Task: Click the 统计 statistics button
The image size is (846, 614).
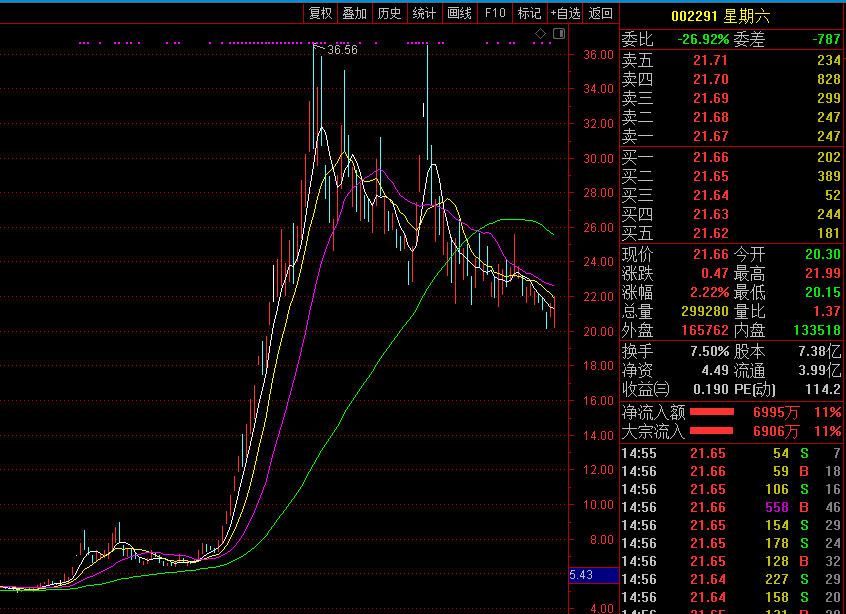Action: tap(424, 13)
